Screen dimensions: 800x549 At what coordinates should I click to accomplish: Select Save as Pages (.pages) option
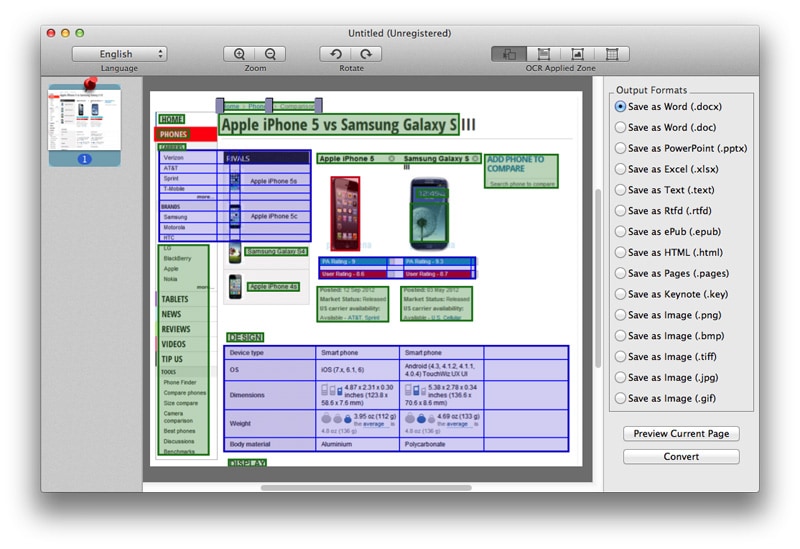672,273
